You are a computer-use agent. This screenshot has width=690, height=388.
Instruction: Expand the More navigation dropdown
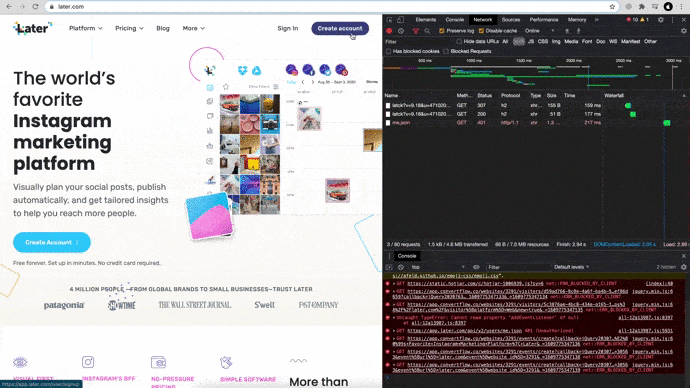(194, 28)
